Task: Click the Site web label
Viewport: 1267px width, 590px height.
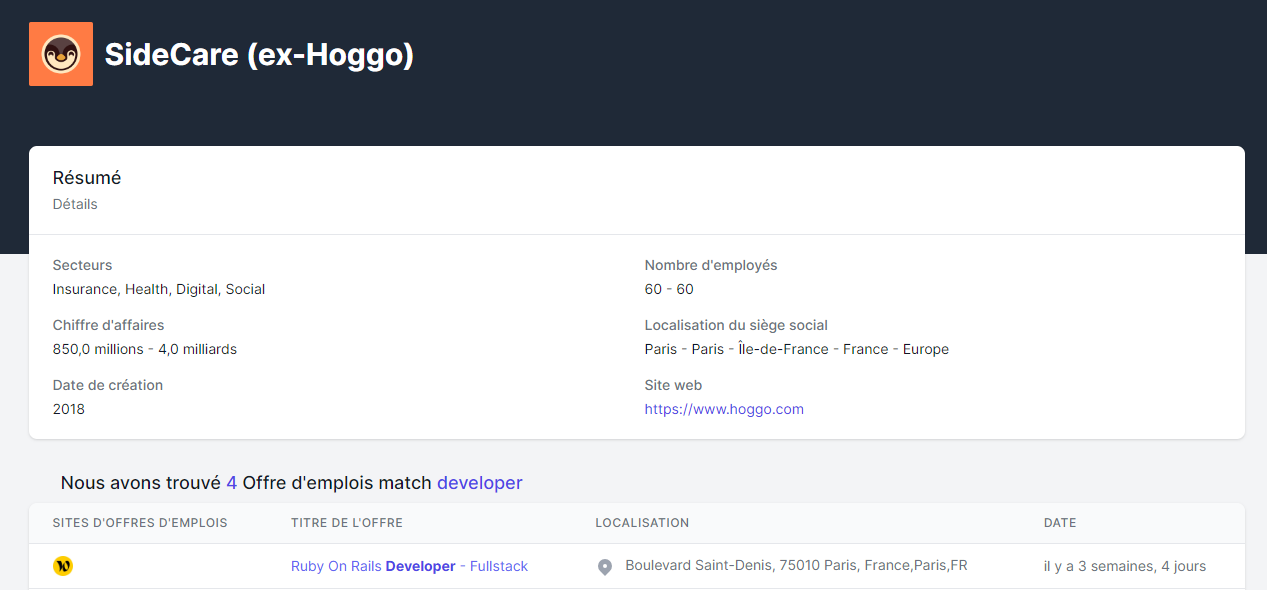Action: (674, 385)
